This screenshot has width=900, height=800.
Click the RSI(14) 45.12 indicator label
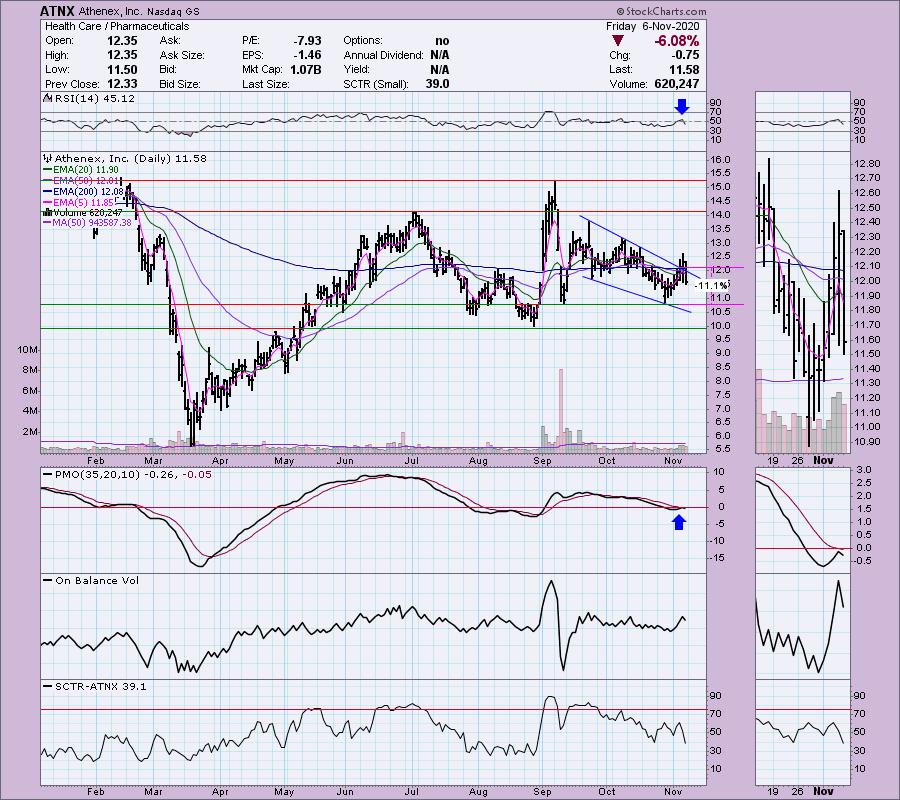point(95,98)
